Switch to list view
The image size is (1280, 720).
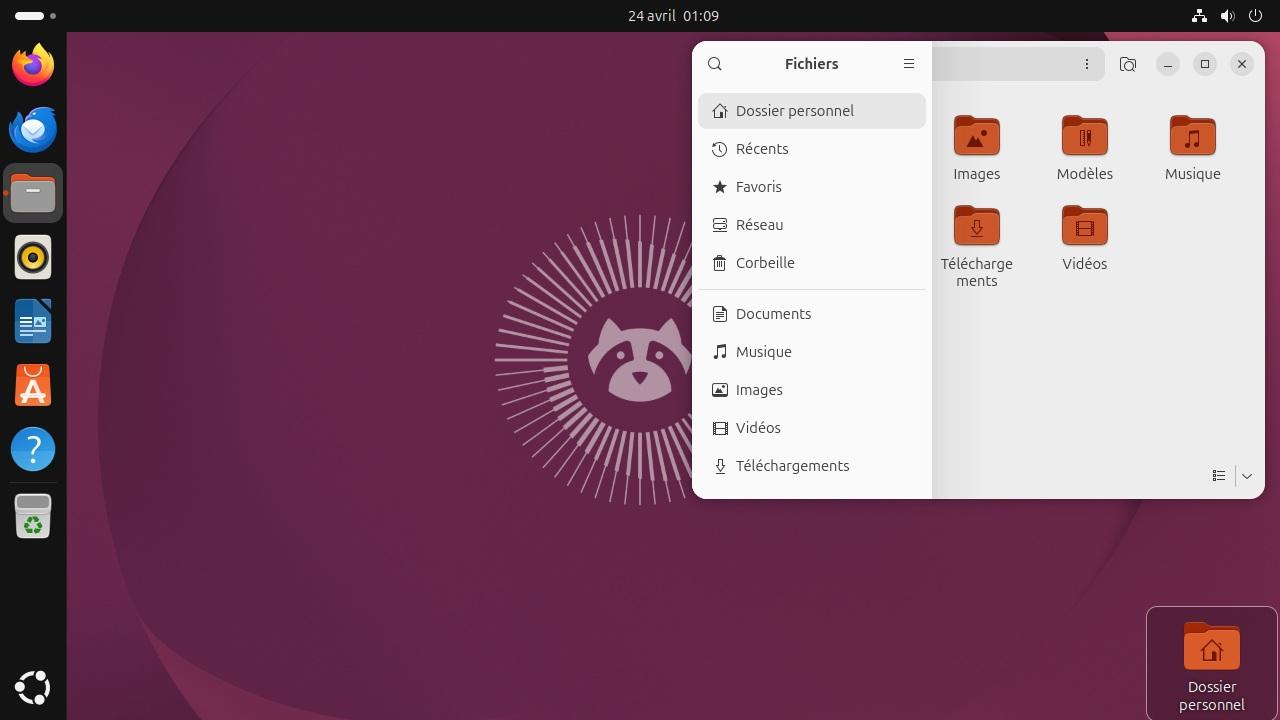point(1219,475)
